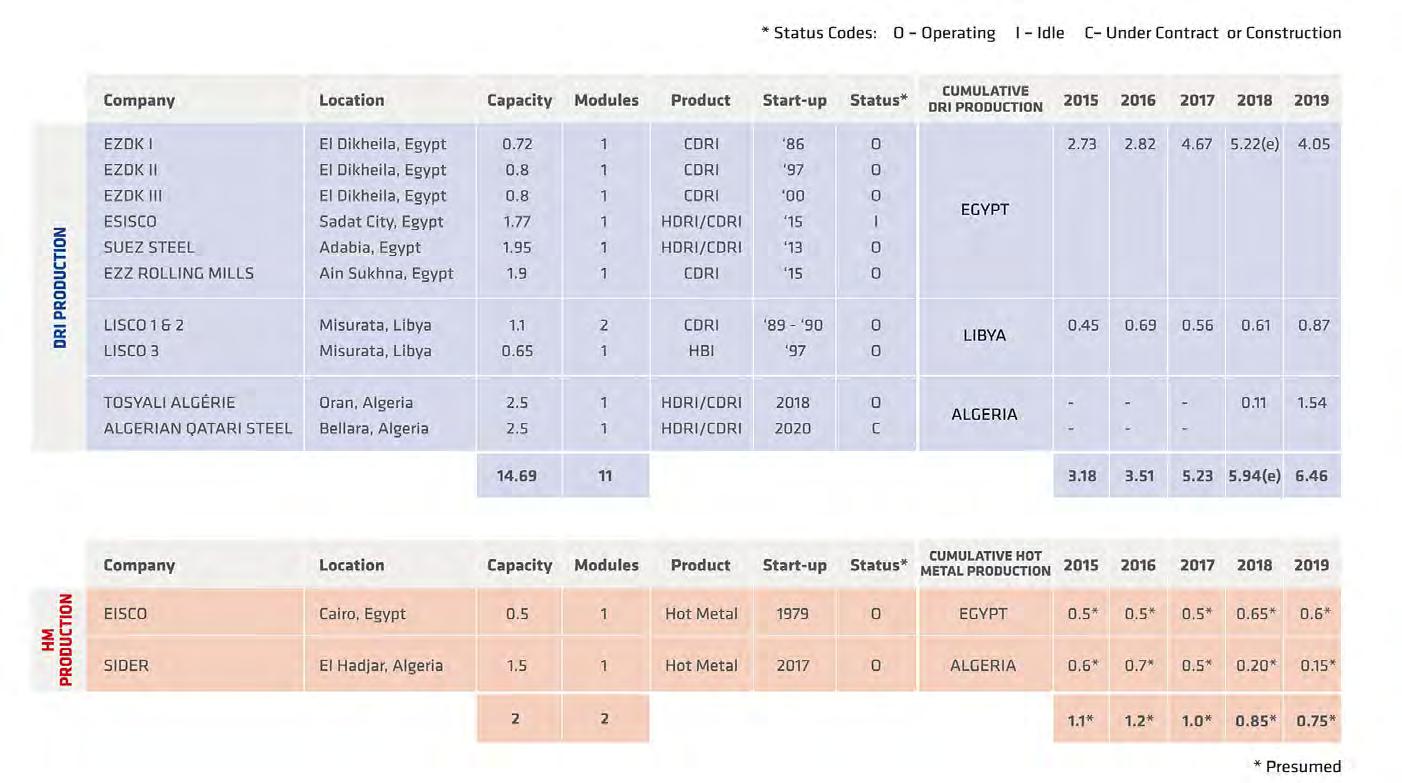
Task: Click the LISCO 1 & 2 company cell
Action: [144, 325]
